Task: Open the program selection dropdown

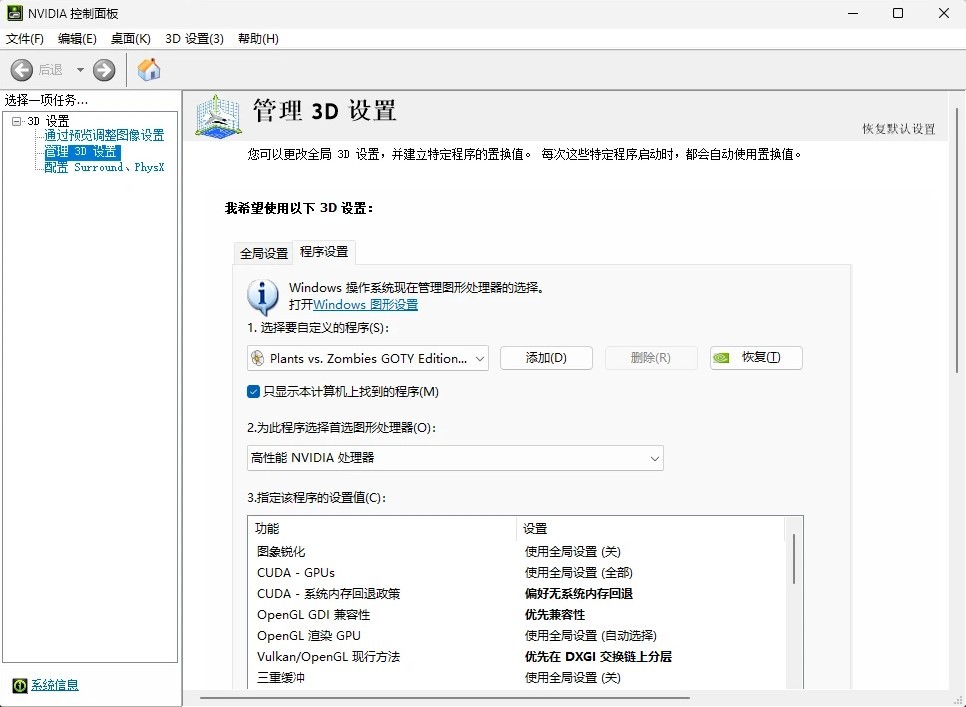Action: coord(478,358)
